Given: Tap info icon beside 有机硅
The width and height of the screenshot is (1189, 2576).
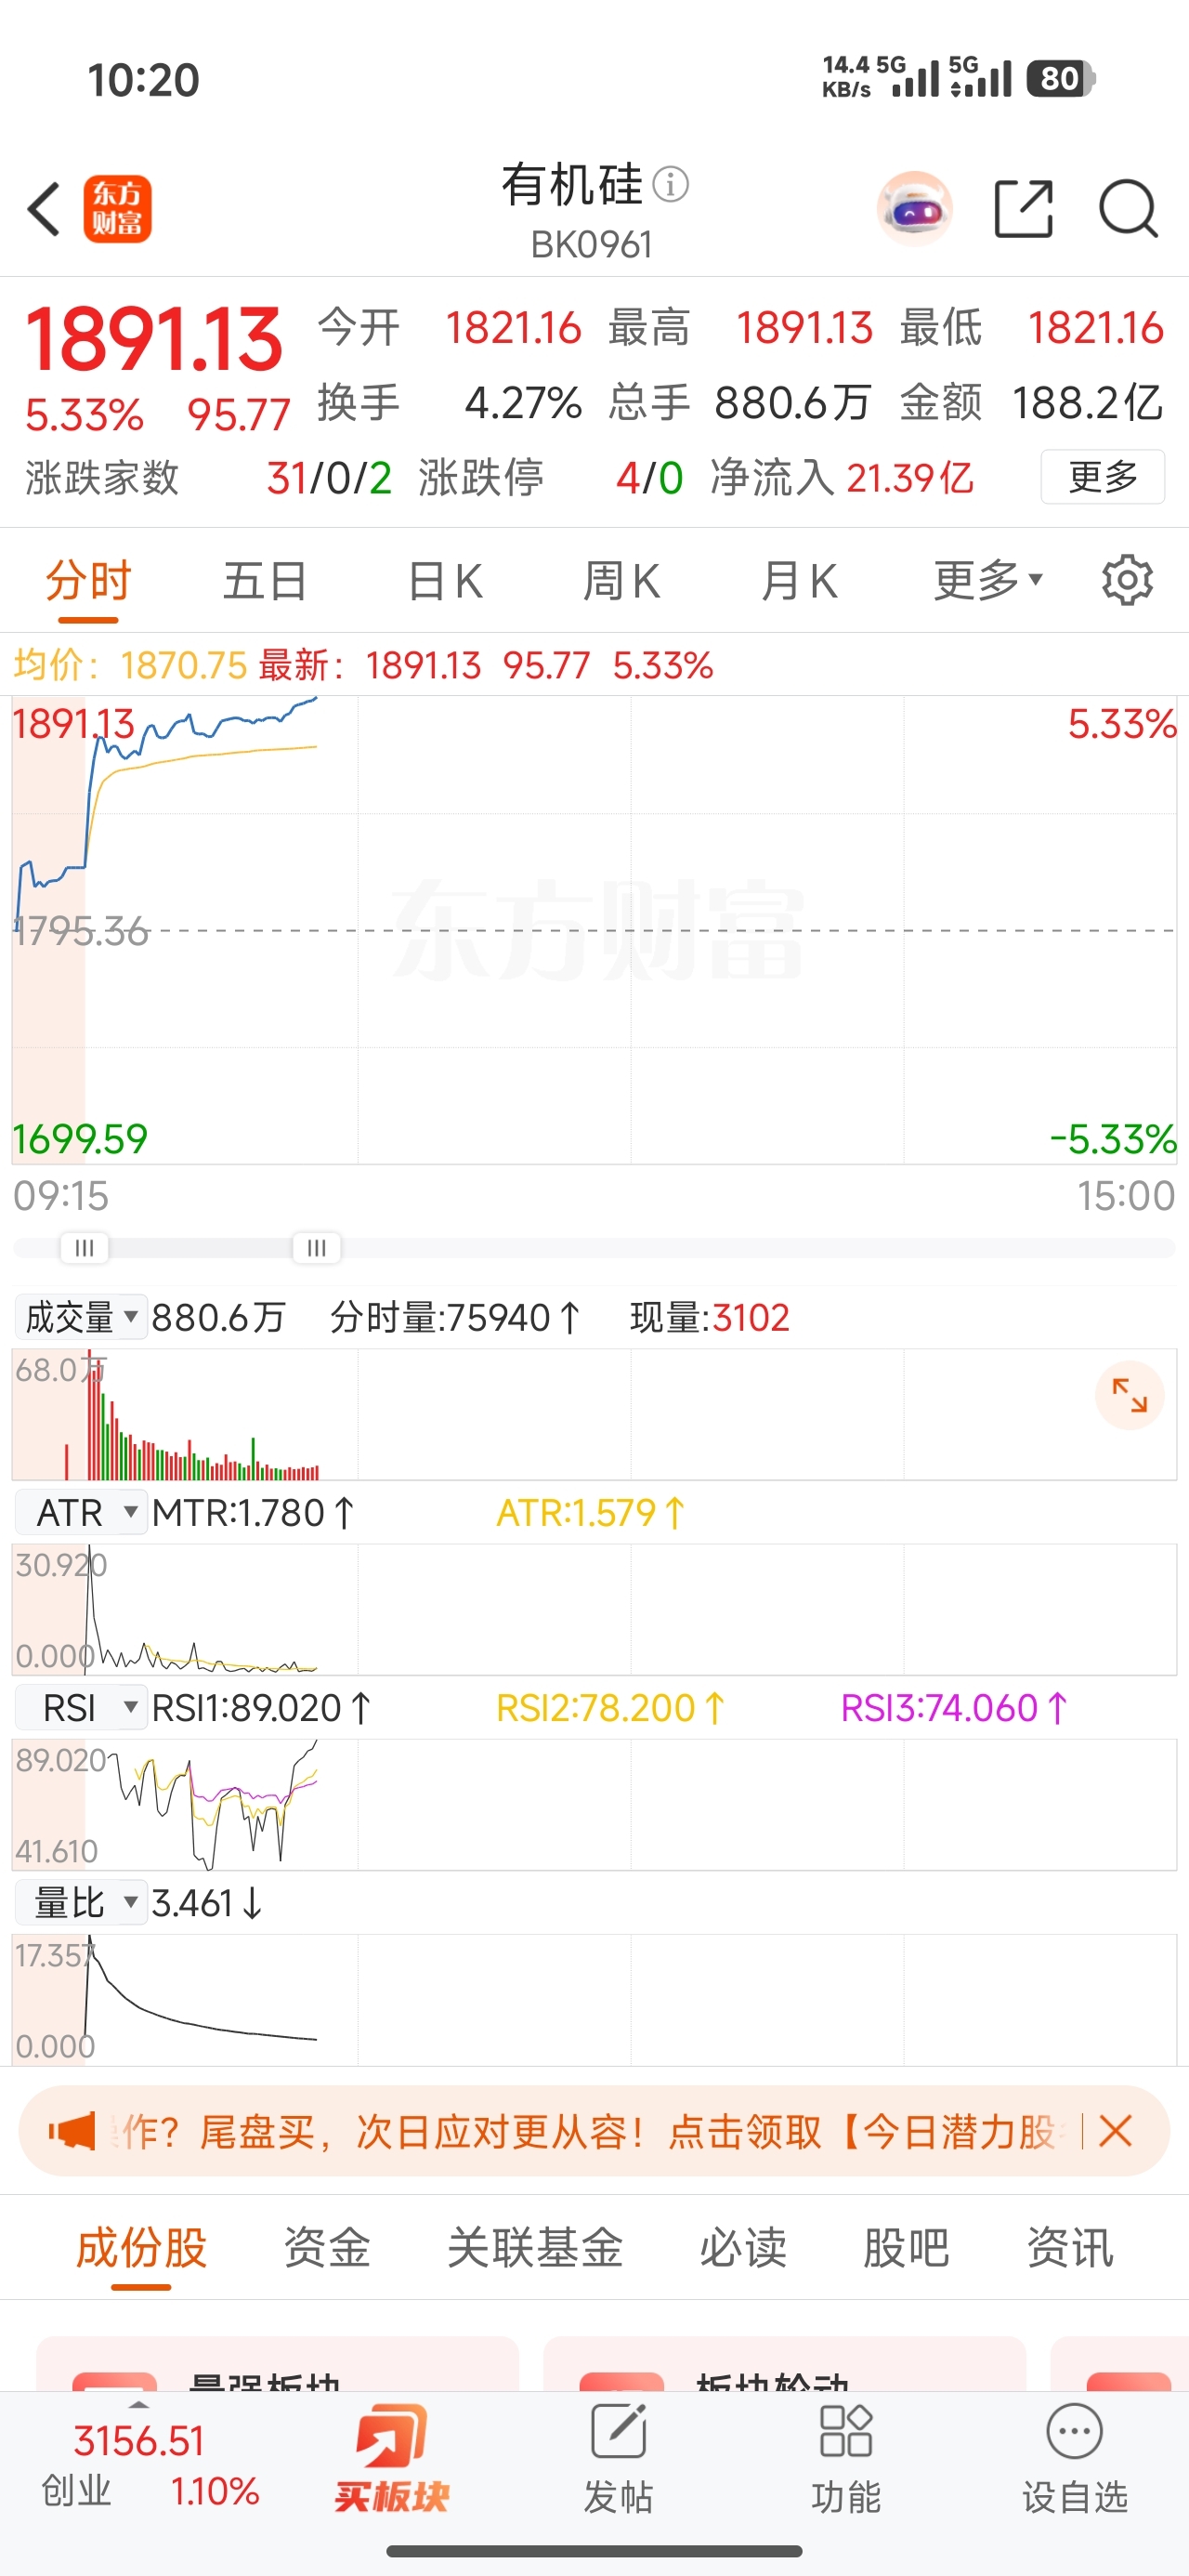Looking at the screenshot, I should click(x=670, y=184).
